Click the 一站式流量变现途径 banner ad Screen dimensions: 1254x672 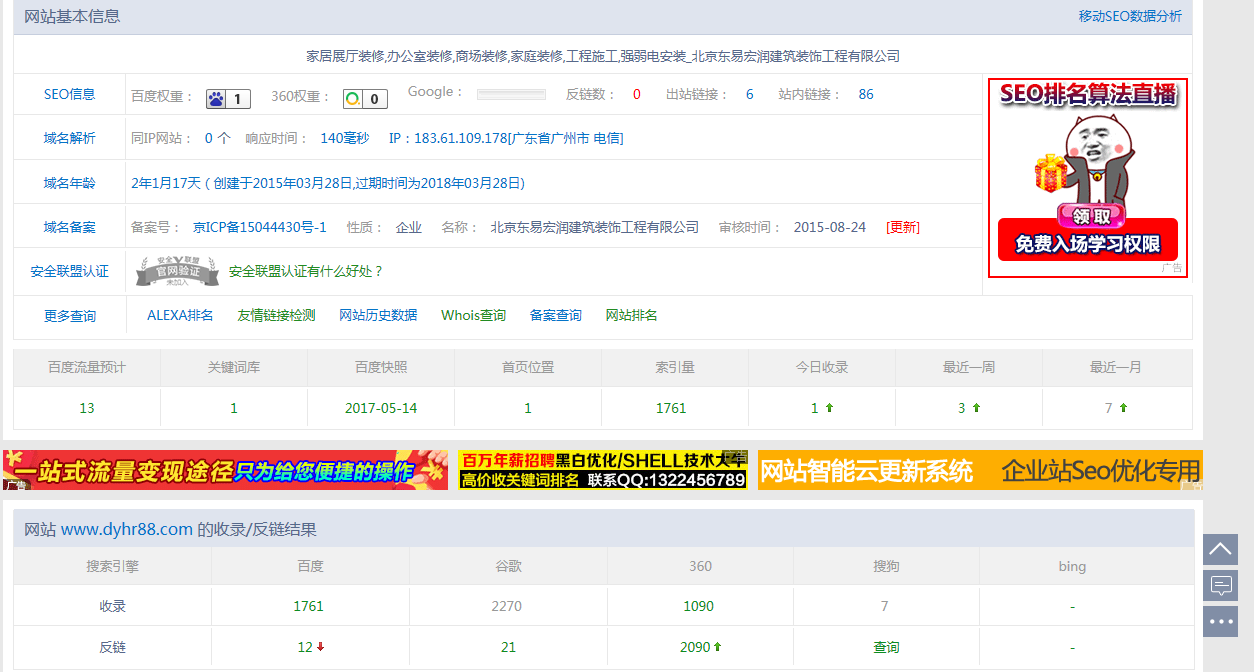(225, 470)
